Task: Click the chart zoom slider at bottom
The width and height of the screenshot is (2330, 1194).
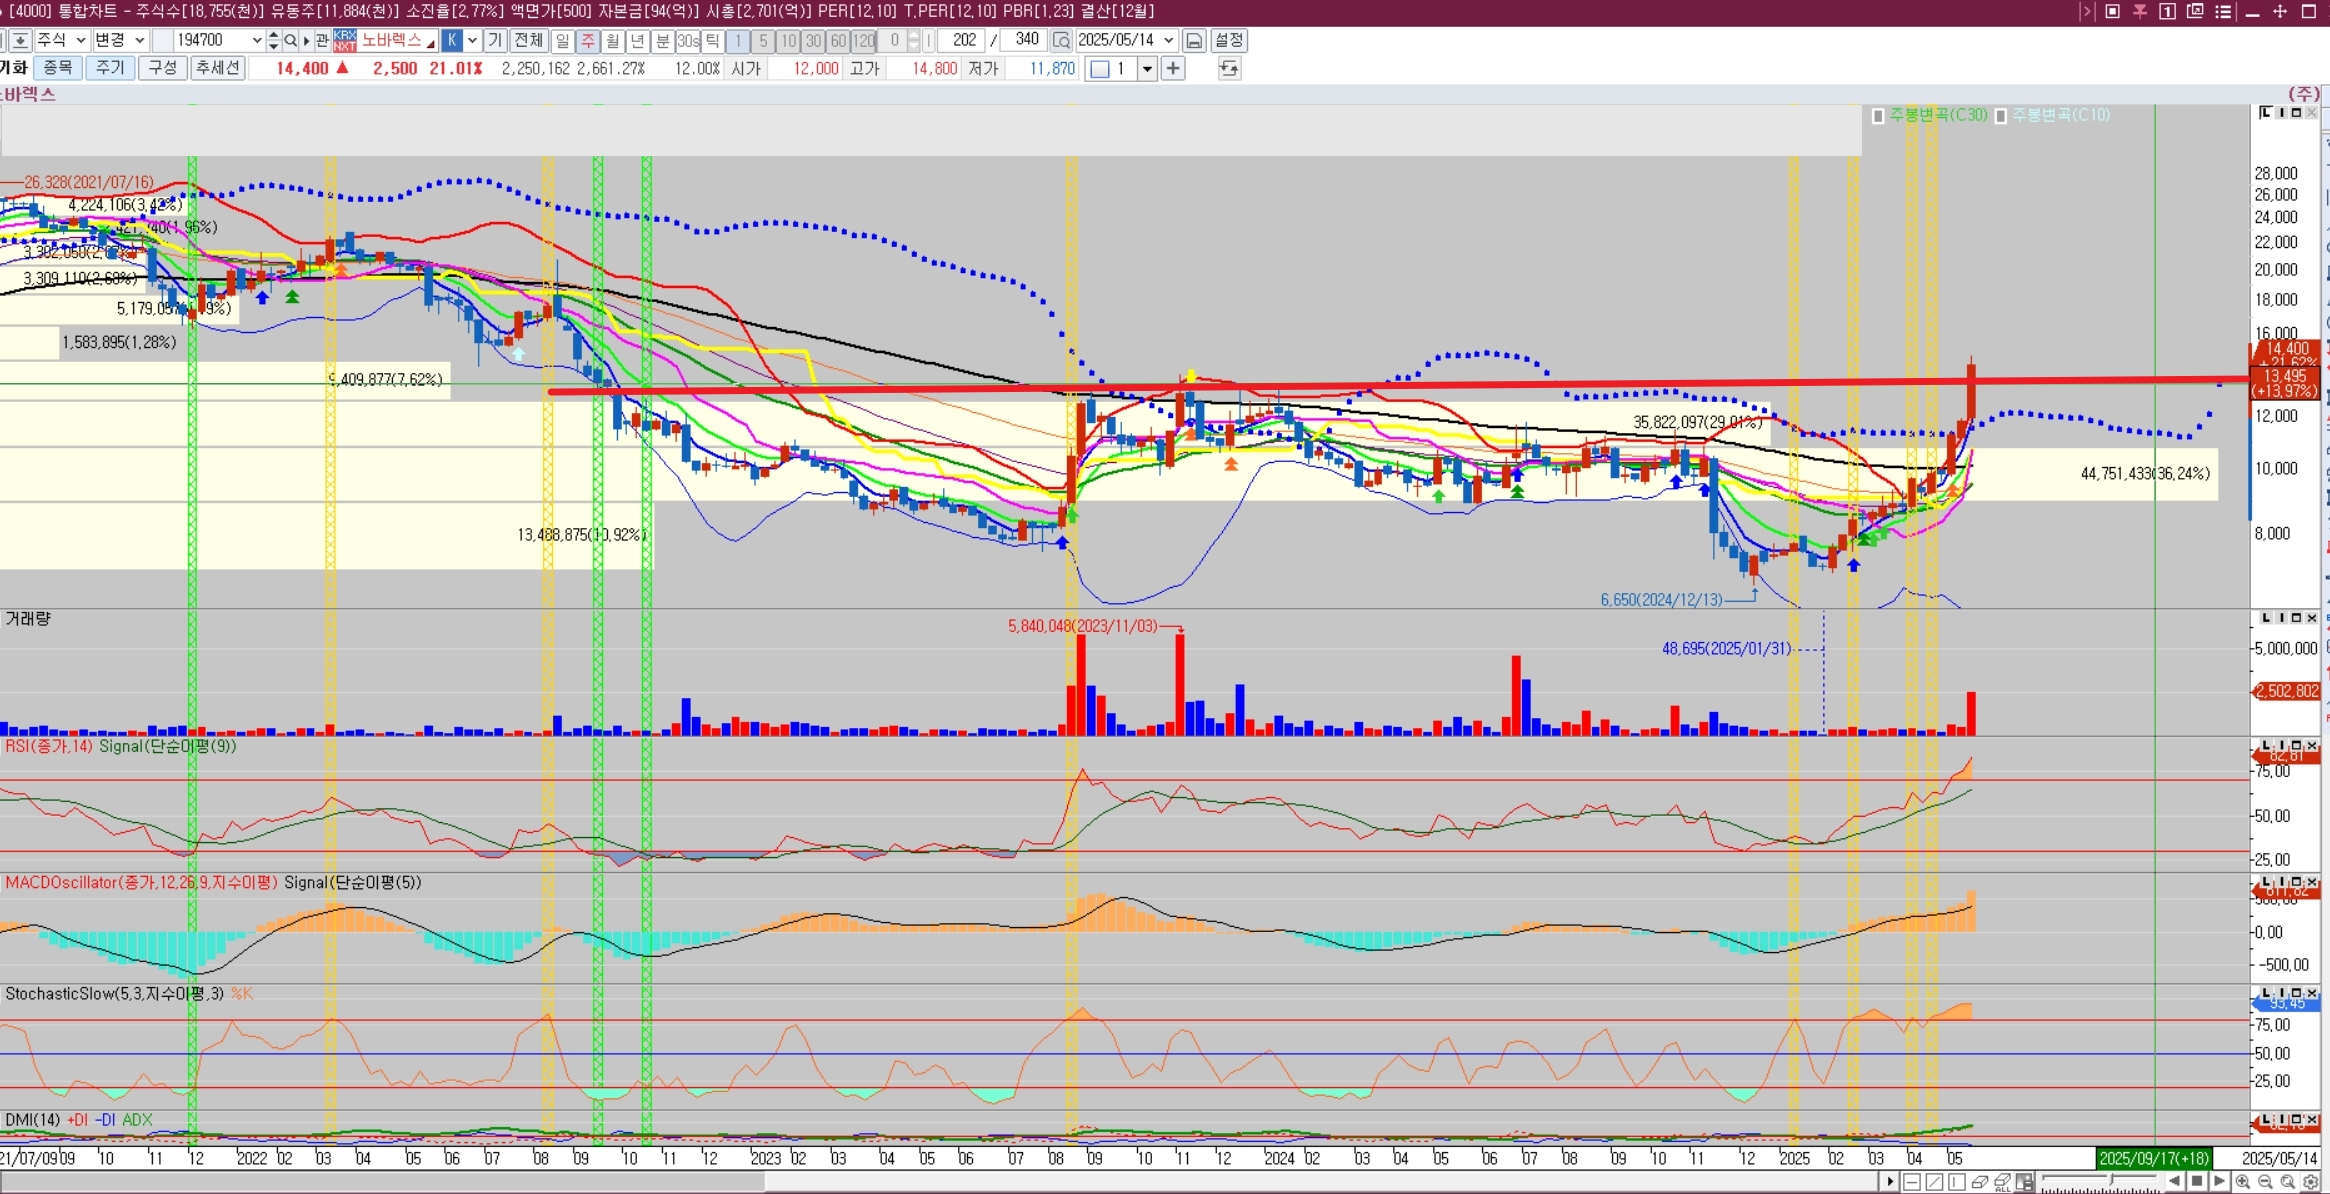Action: 2112,1180
